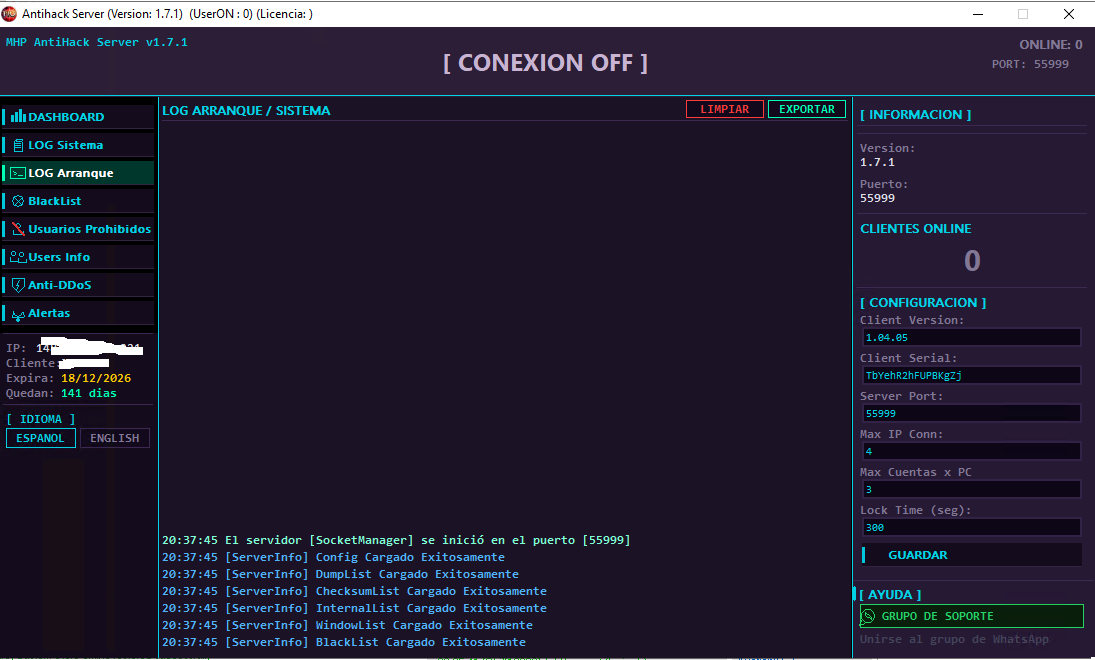The width and height of the screenshot is (1095, 660).
Task: Click the Server Port input field
Action: point(971,413)
